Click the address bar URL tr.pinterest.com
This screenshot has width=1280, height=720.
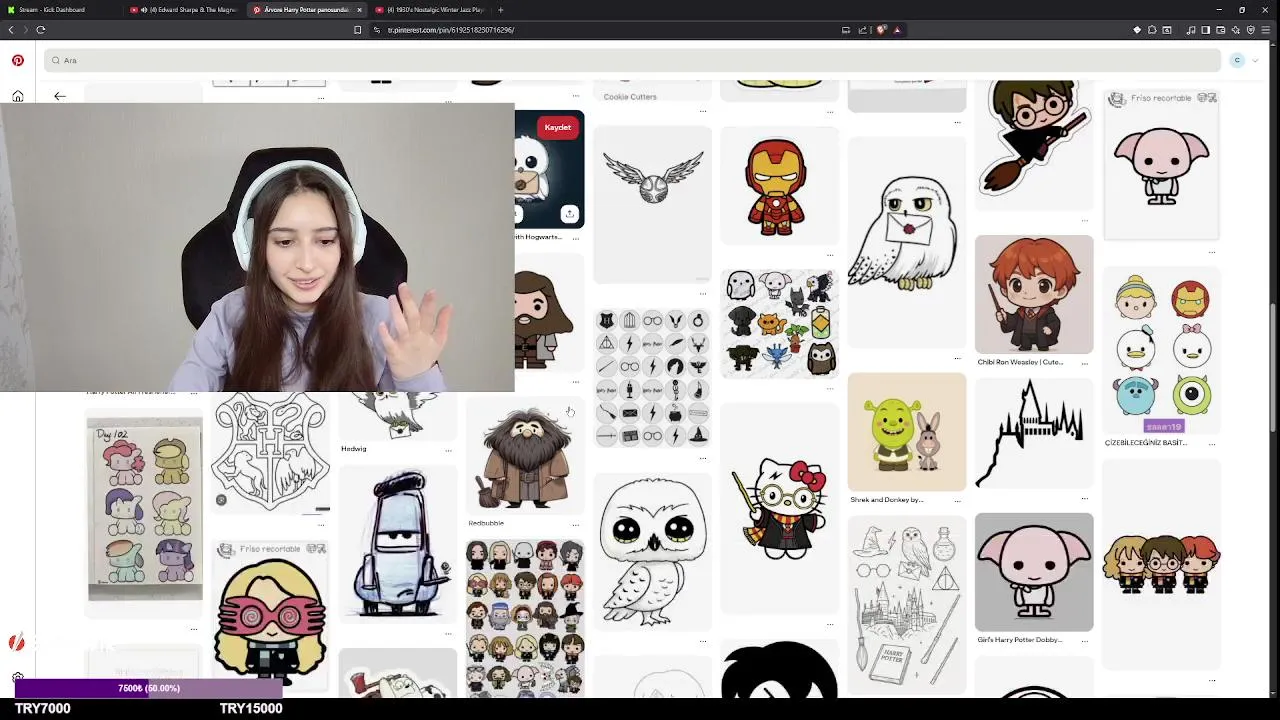(x=451, y=30)
